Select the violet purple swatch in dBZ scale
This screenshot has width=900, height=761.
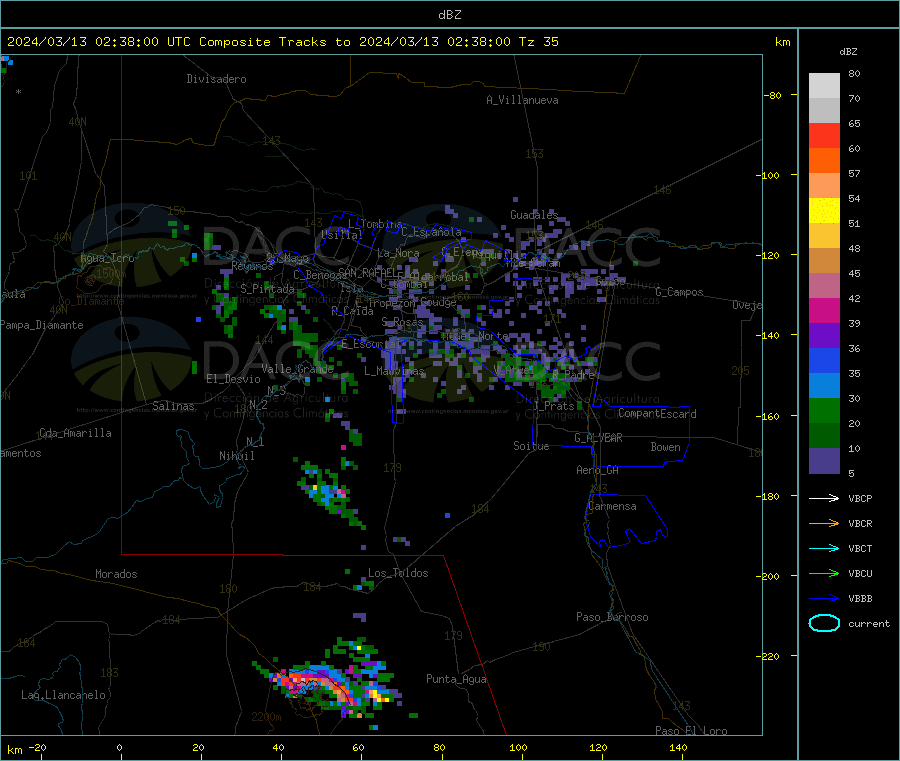click(824, 336)
